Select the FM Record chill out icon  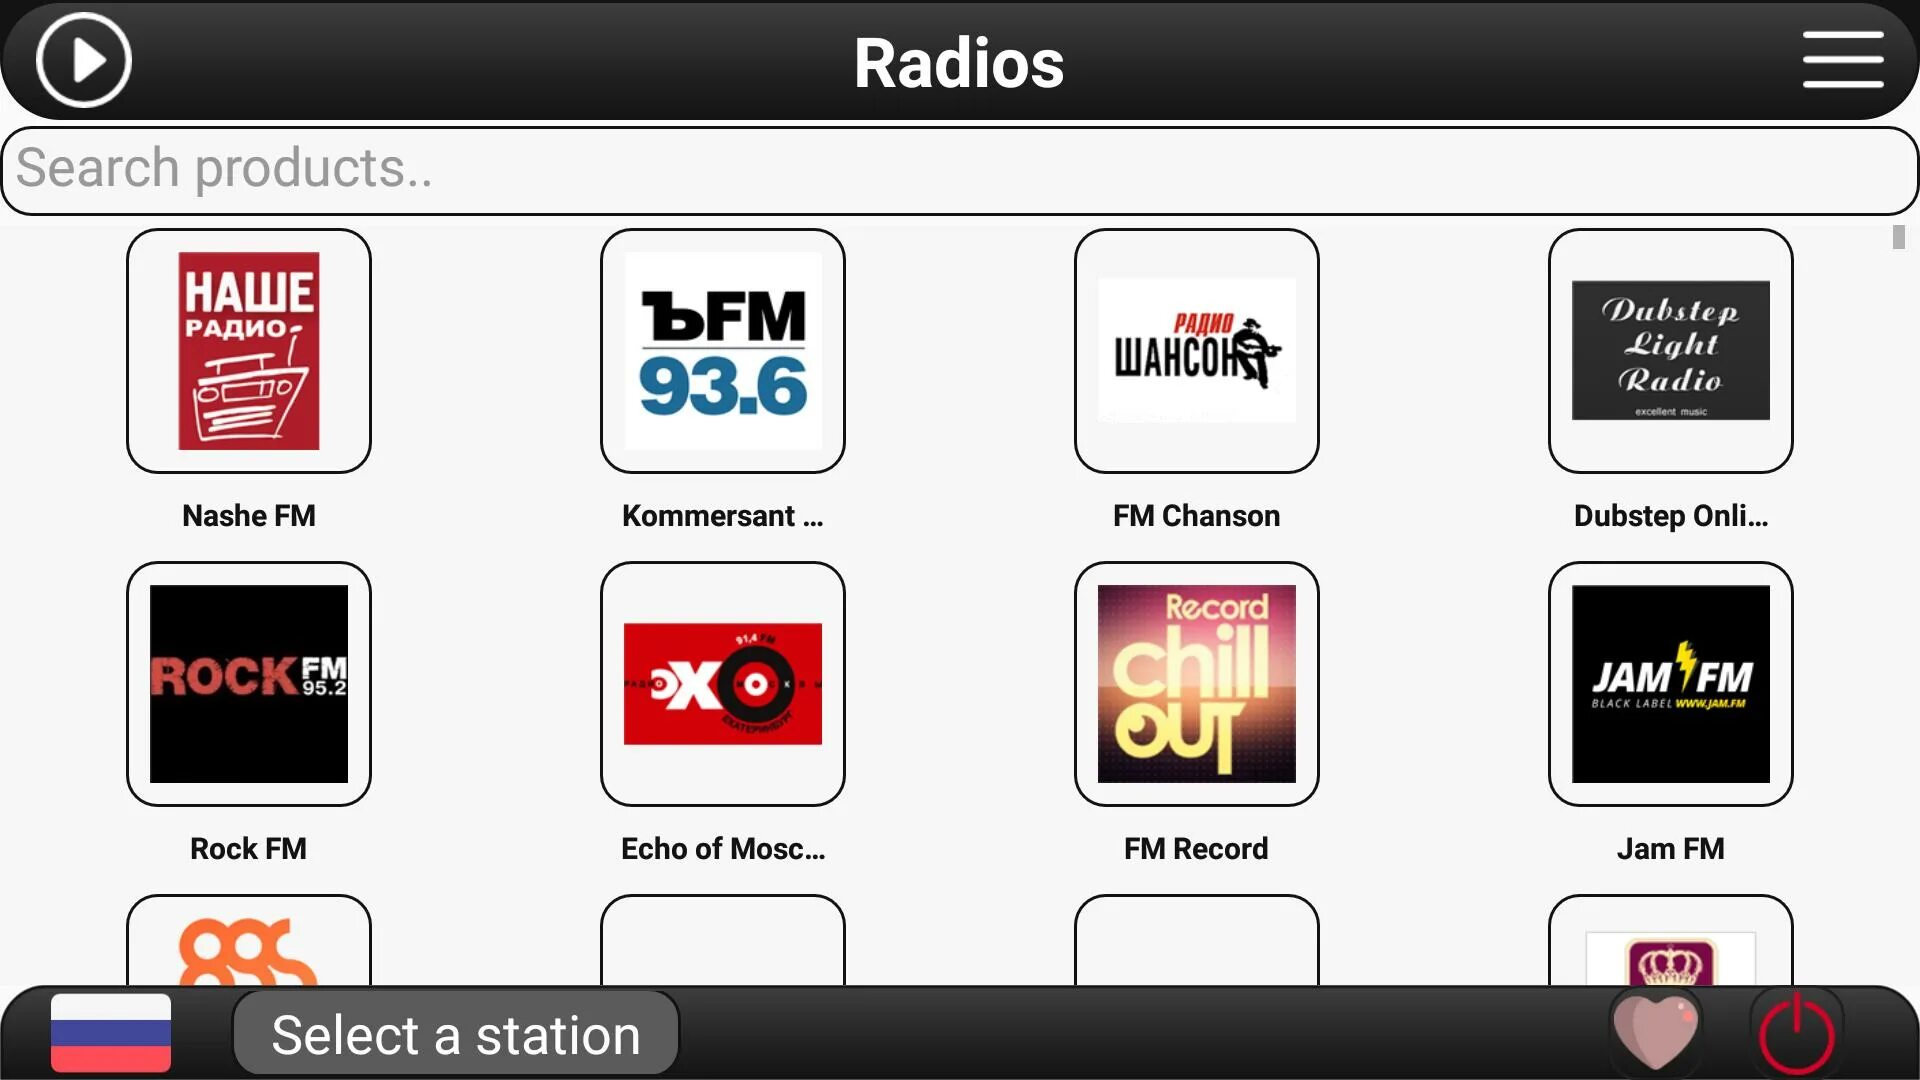[x=1196, y=684]
